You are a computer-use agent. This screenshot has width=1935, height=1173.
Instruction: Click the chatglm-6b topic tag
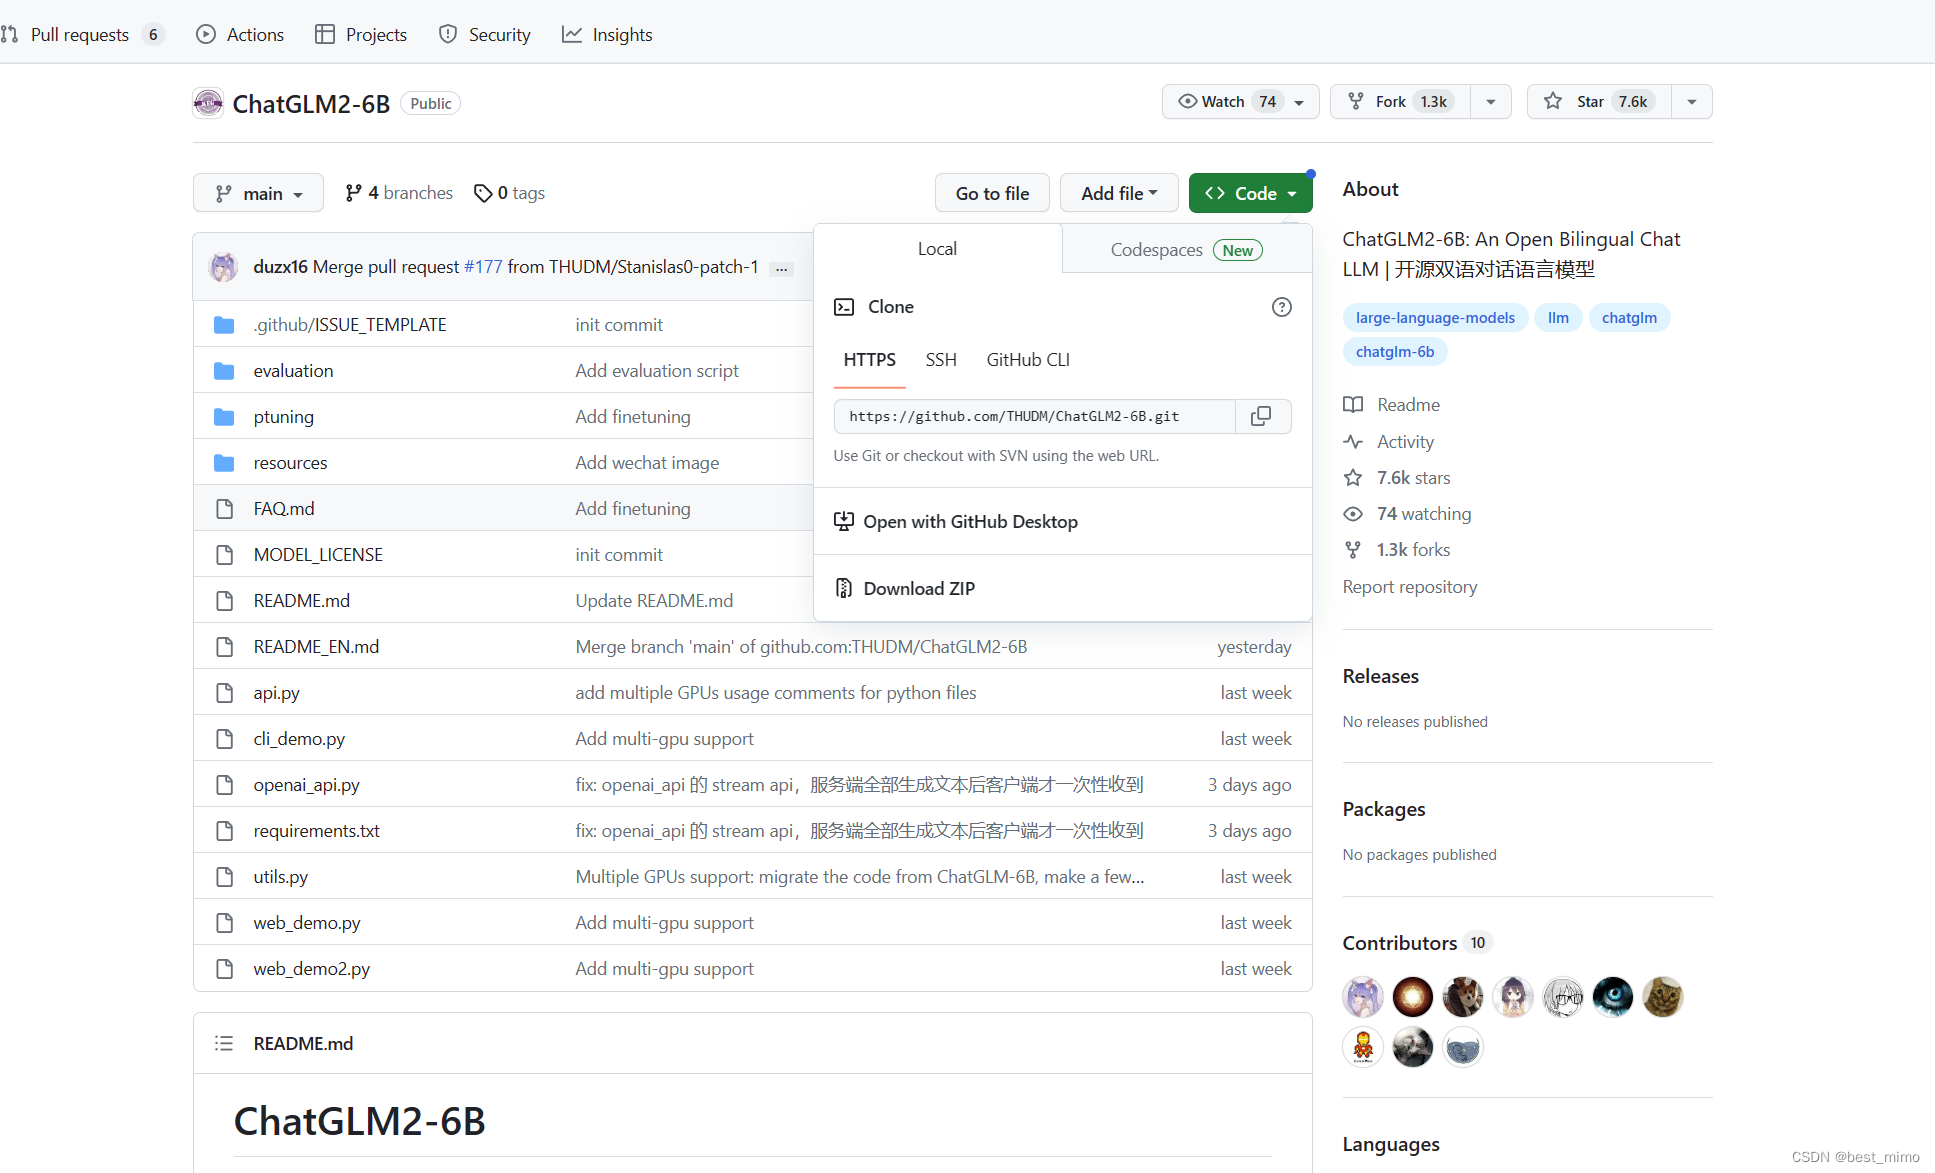[x=1395, y=352]
